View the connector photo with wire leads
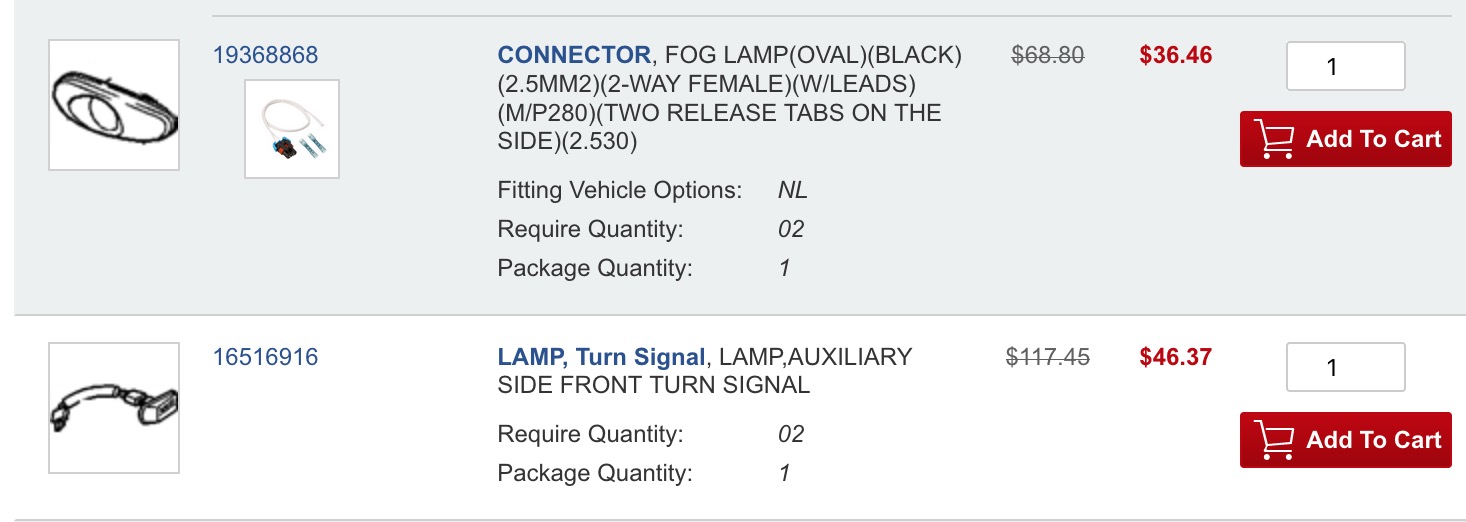1466x522 pixels. pyautogui.click(x=292, y=129)
